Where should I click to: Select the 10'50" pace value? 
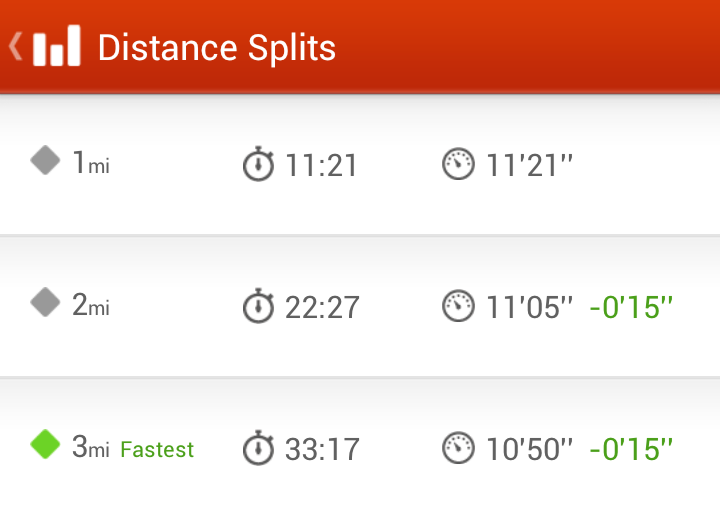(529, 448)
